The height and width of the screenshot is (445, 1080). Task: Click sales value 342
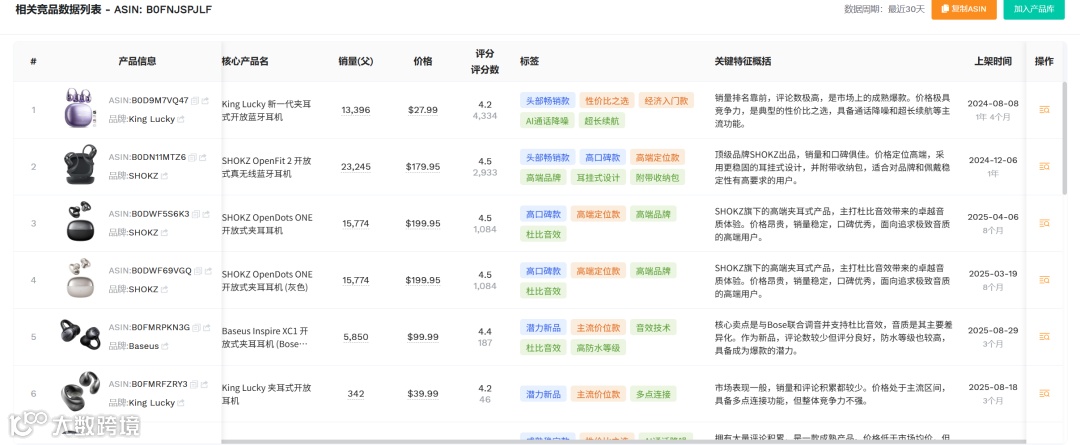[x=356, y=394]
